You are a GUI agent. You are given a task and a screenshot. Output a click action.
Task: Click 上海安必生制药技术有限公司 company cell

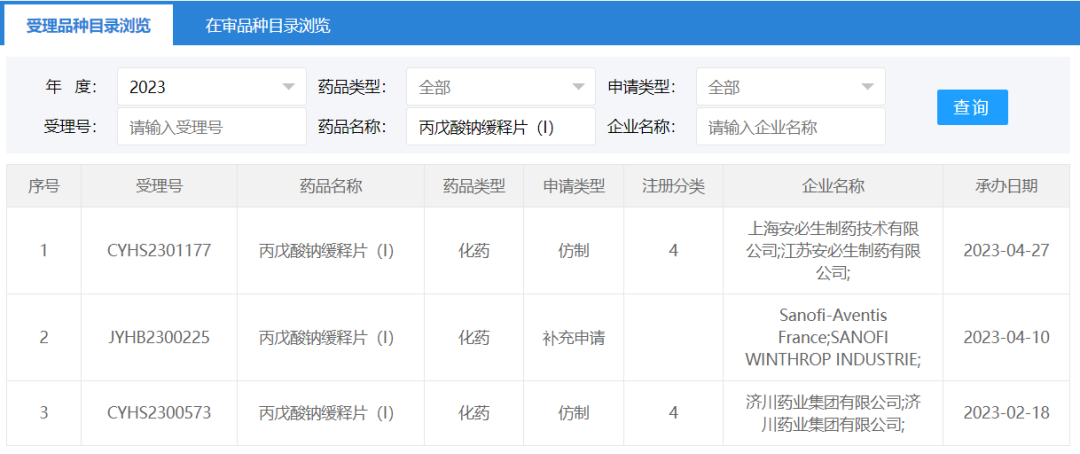click(x=833, y=251)
